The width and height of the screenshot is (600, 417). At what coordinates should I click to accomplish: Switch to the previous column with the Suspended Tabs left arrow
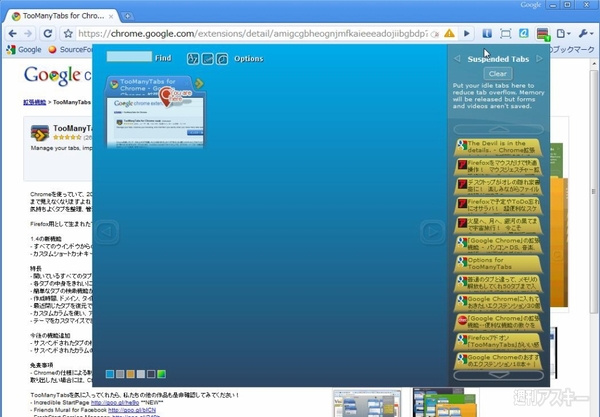tap(457, 59)
